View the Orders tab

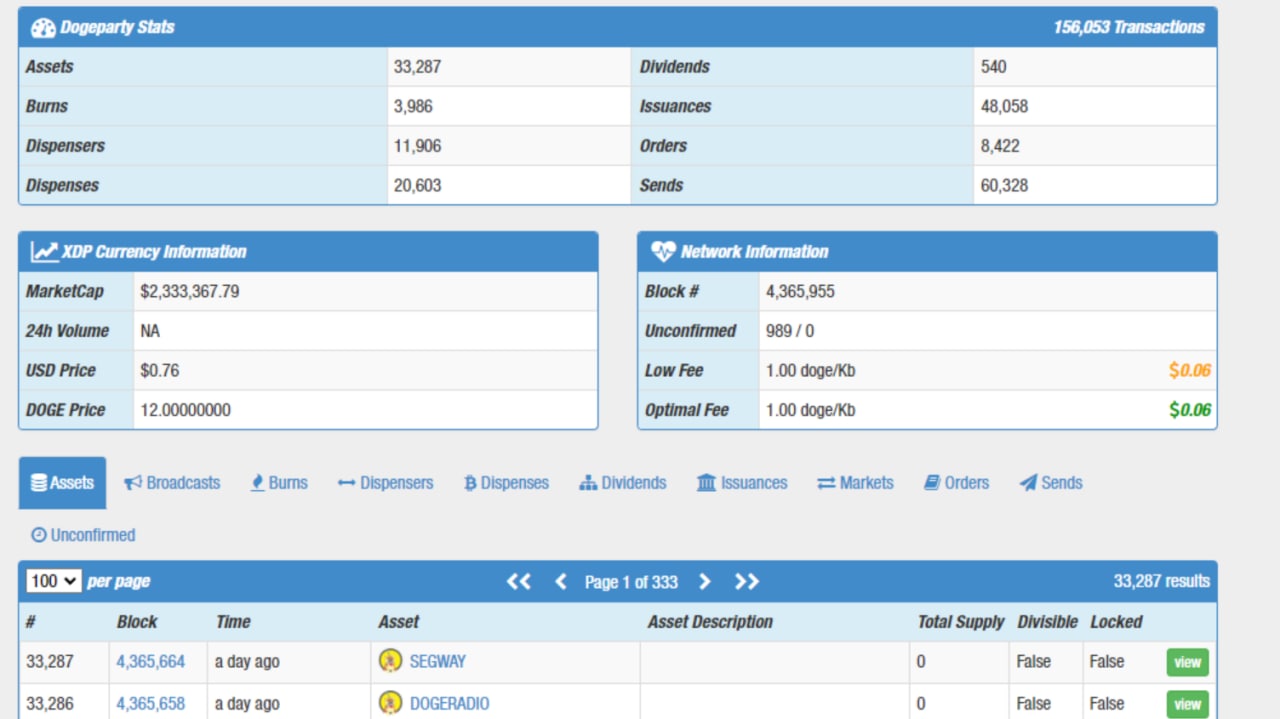[956, 483]
